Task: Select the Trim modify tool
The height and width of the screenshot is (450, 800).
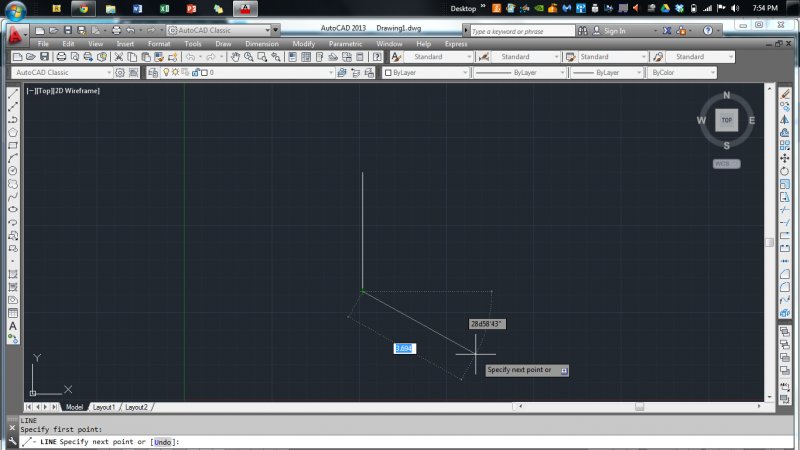Action: pos(785,210)
